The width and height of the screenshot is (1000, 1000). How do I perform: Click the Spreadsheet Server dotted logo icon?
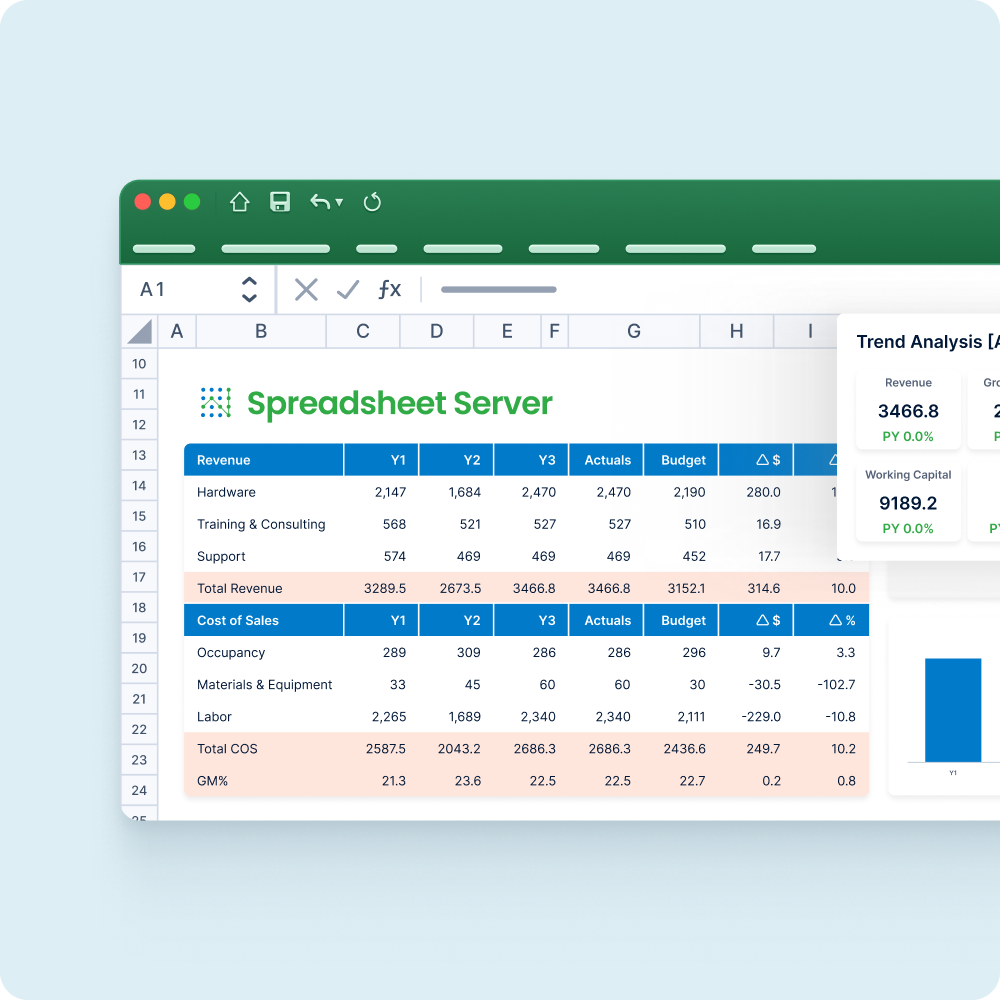click(215, 402)
